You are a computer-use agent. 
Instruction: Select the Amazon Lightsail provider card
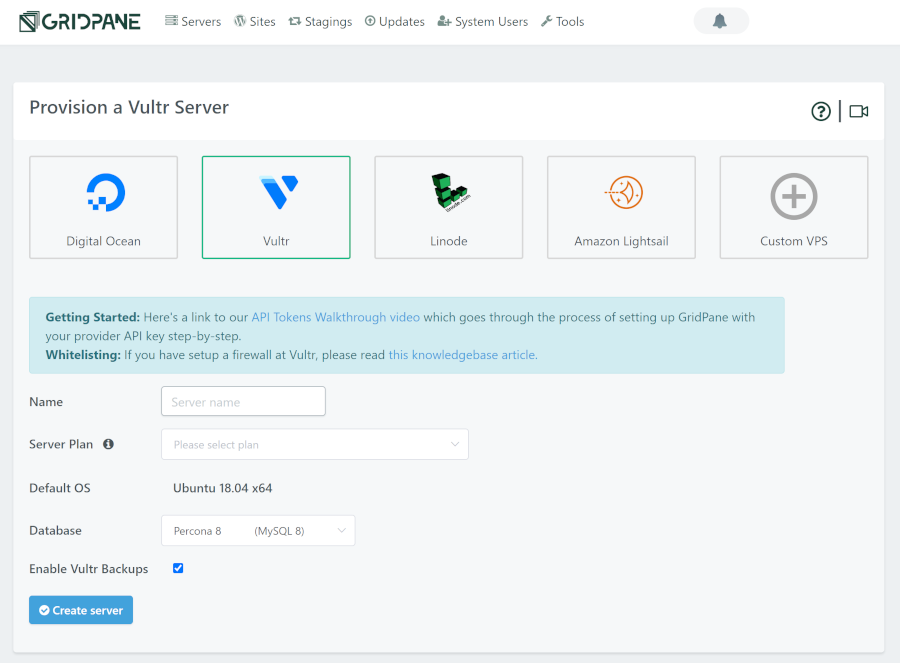click(x=622, y=207)
